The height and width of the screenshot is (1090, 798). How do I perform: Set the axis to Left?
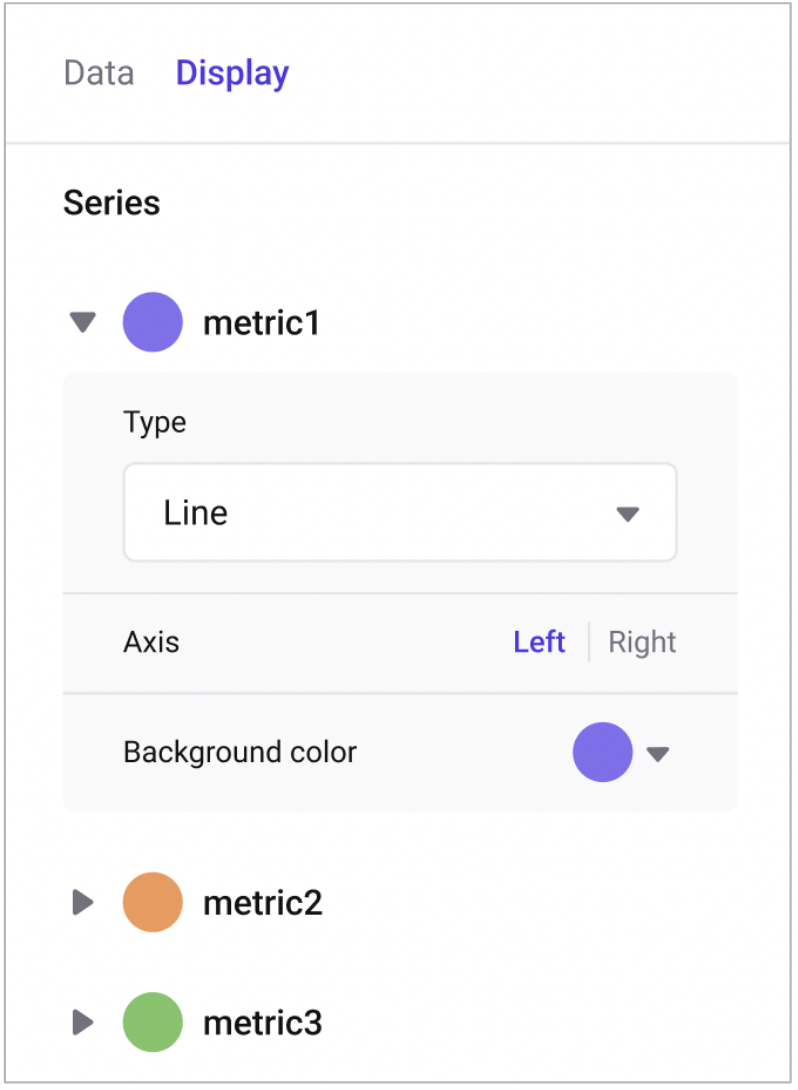pos(539,642)
